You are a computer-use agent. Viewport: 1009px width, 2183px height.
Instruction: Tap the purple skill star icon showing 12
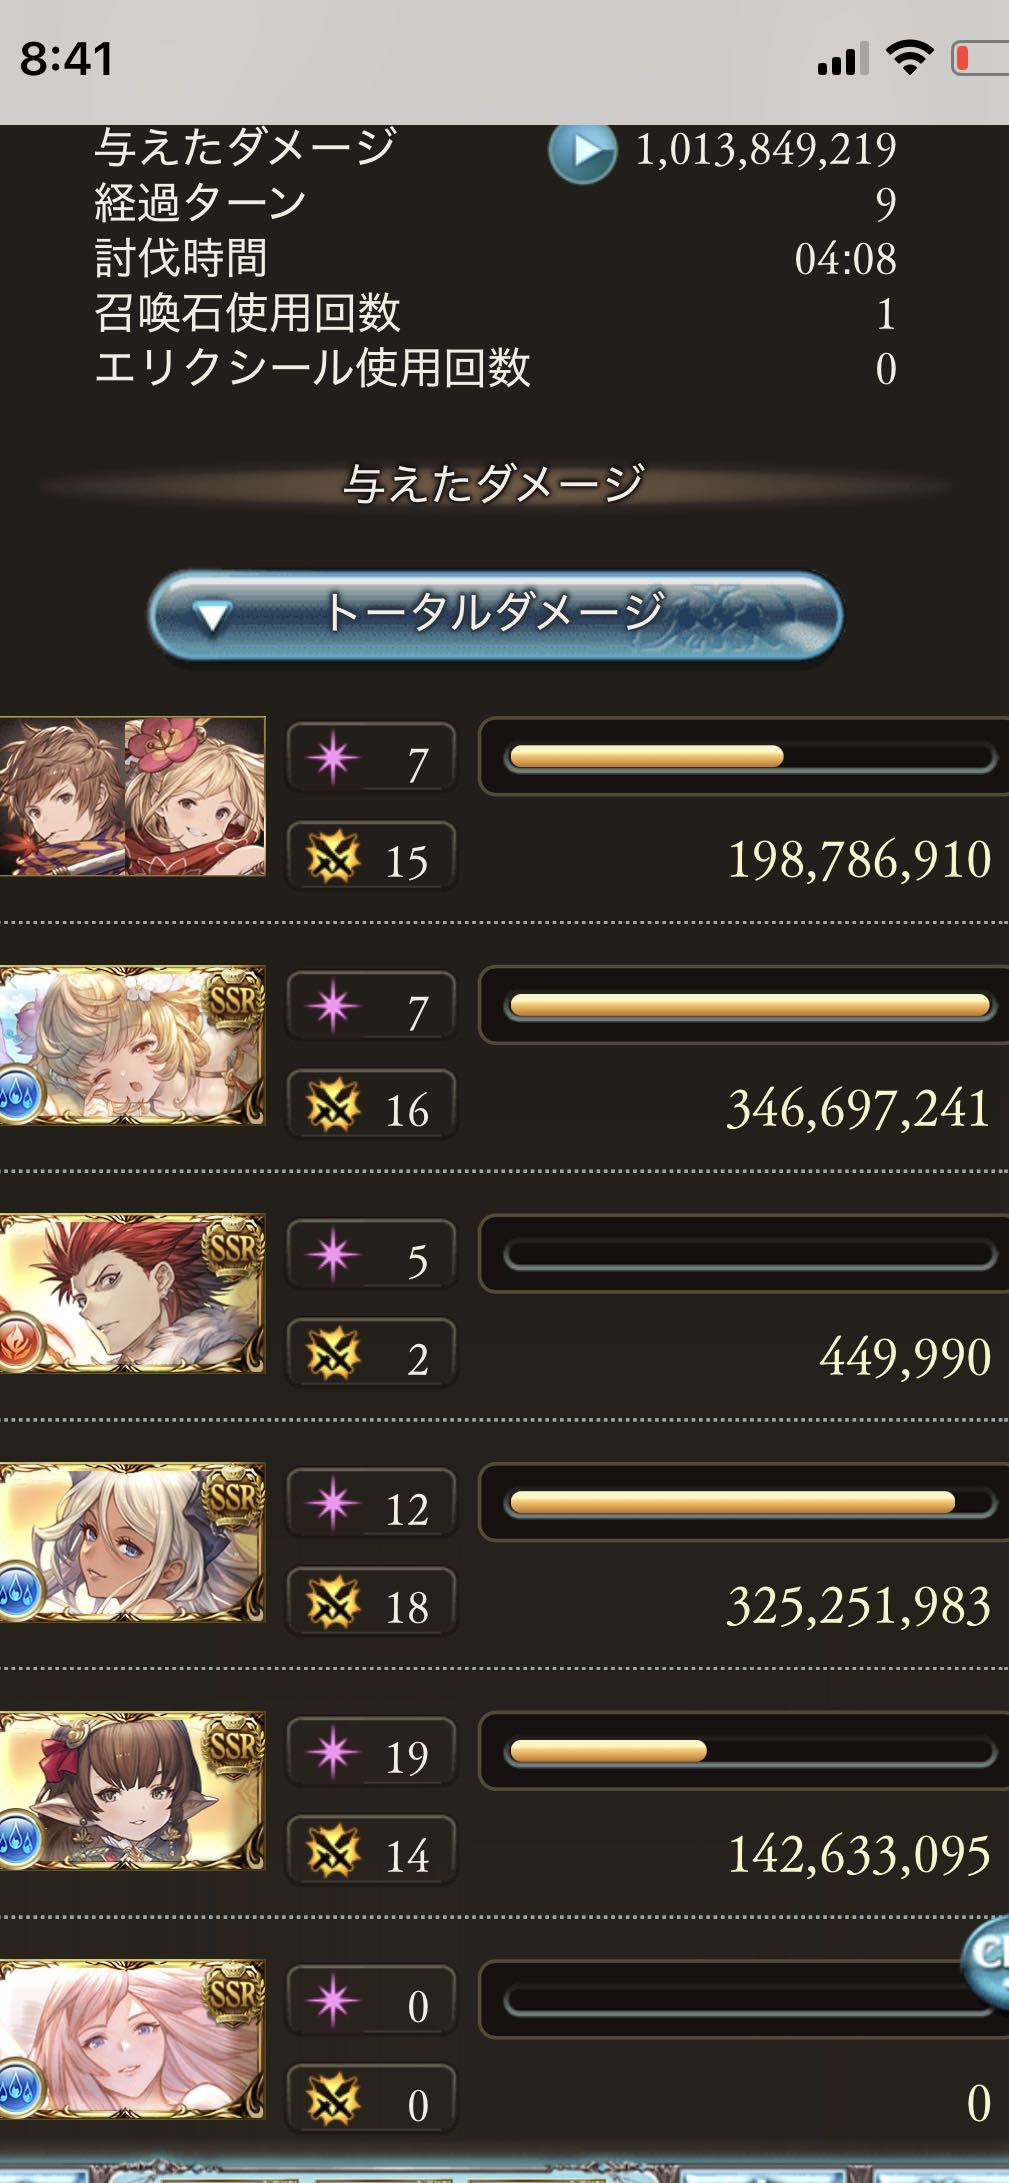tap(333, 1505)
